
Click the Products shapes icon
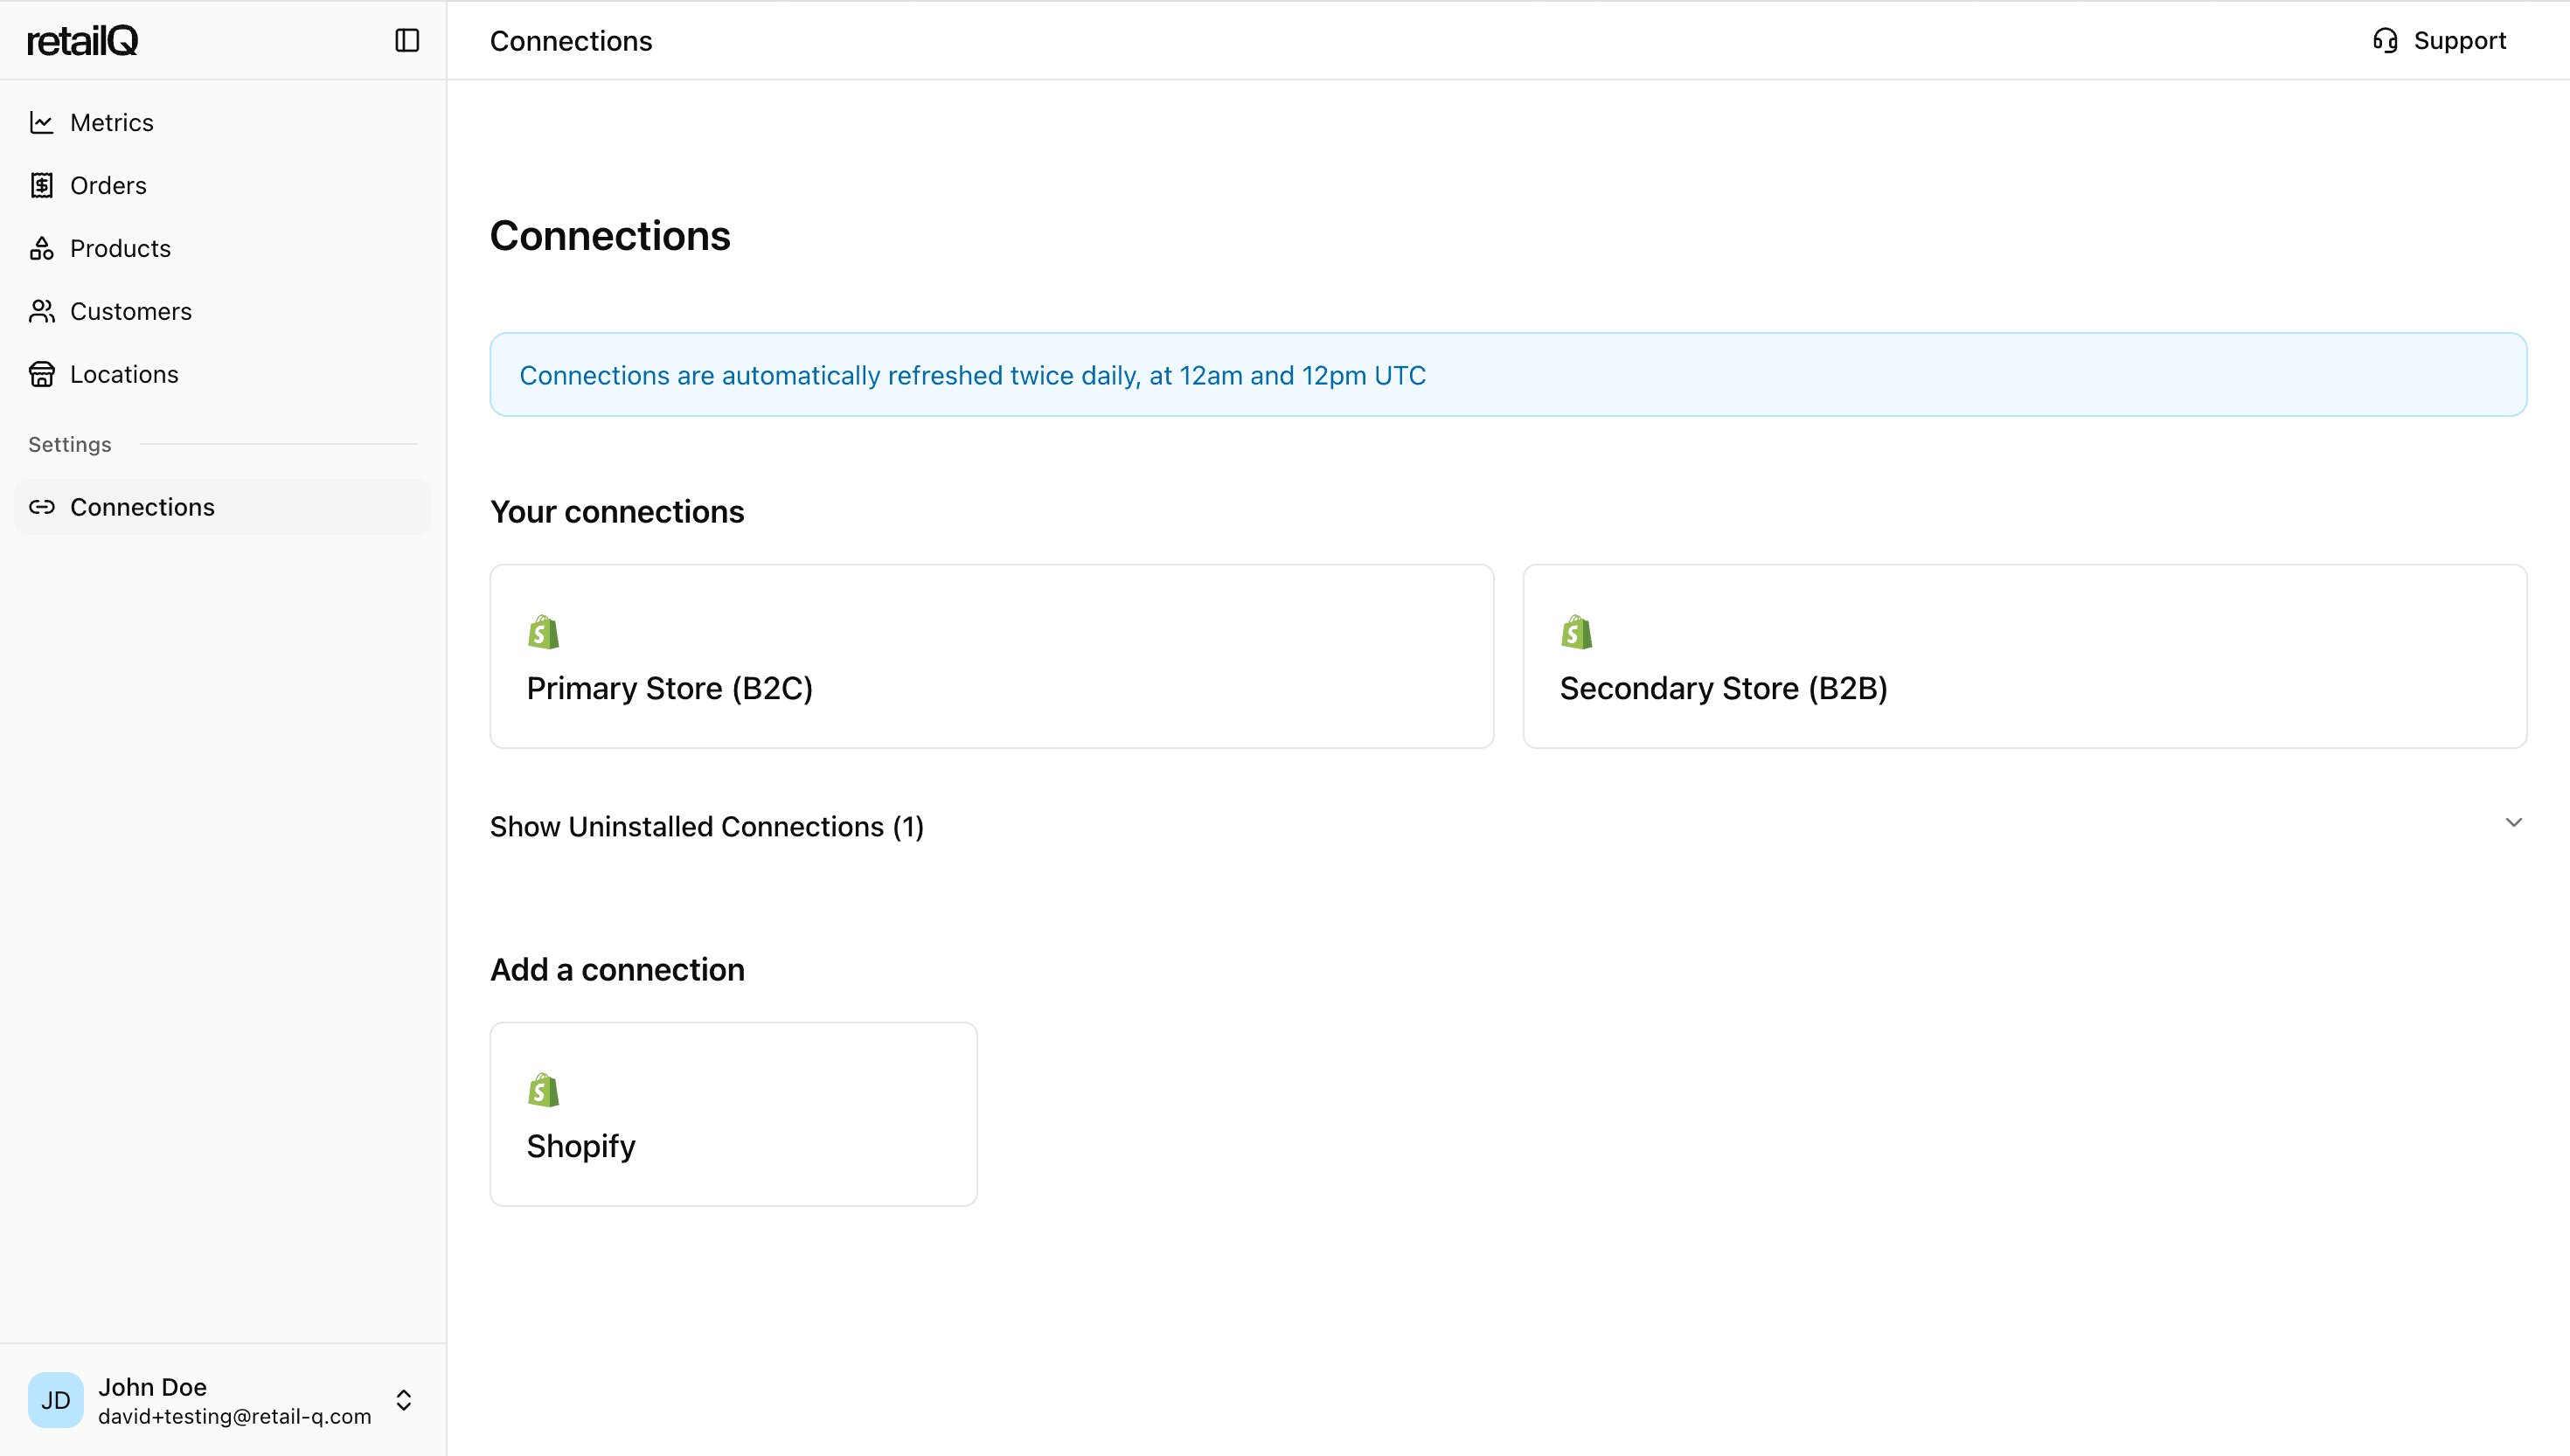click(41, 248)
